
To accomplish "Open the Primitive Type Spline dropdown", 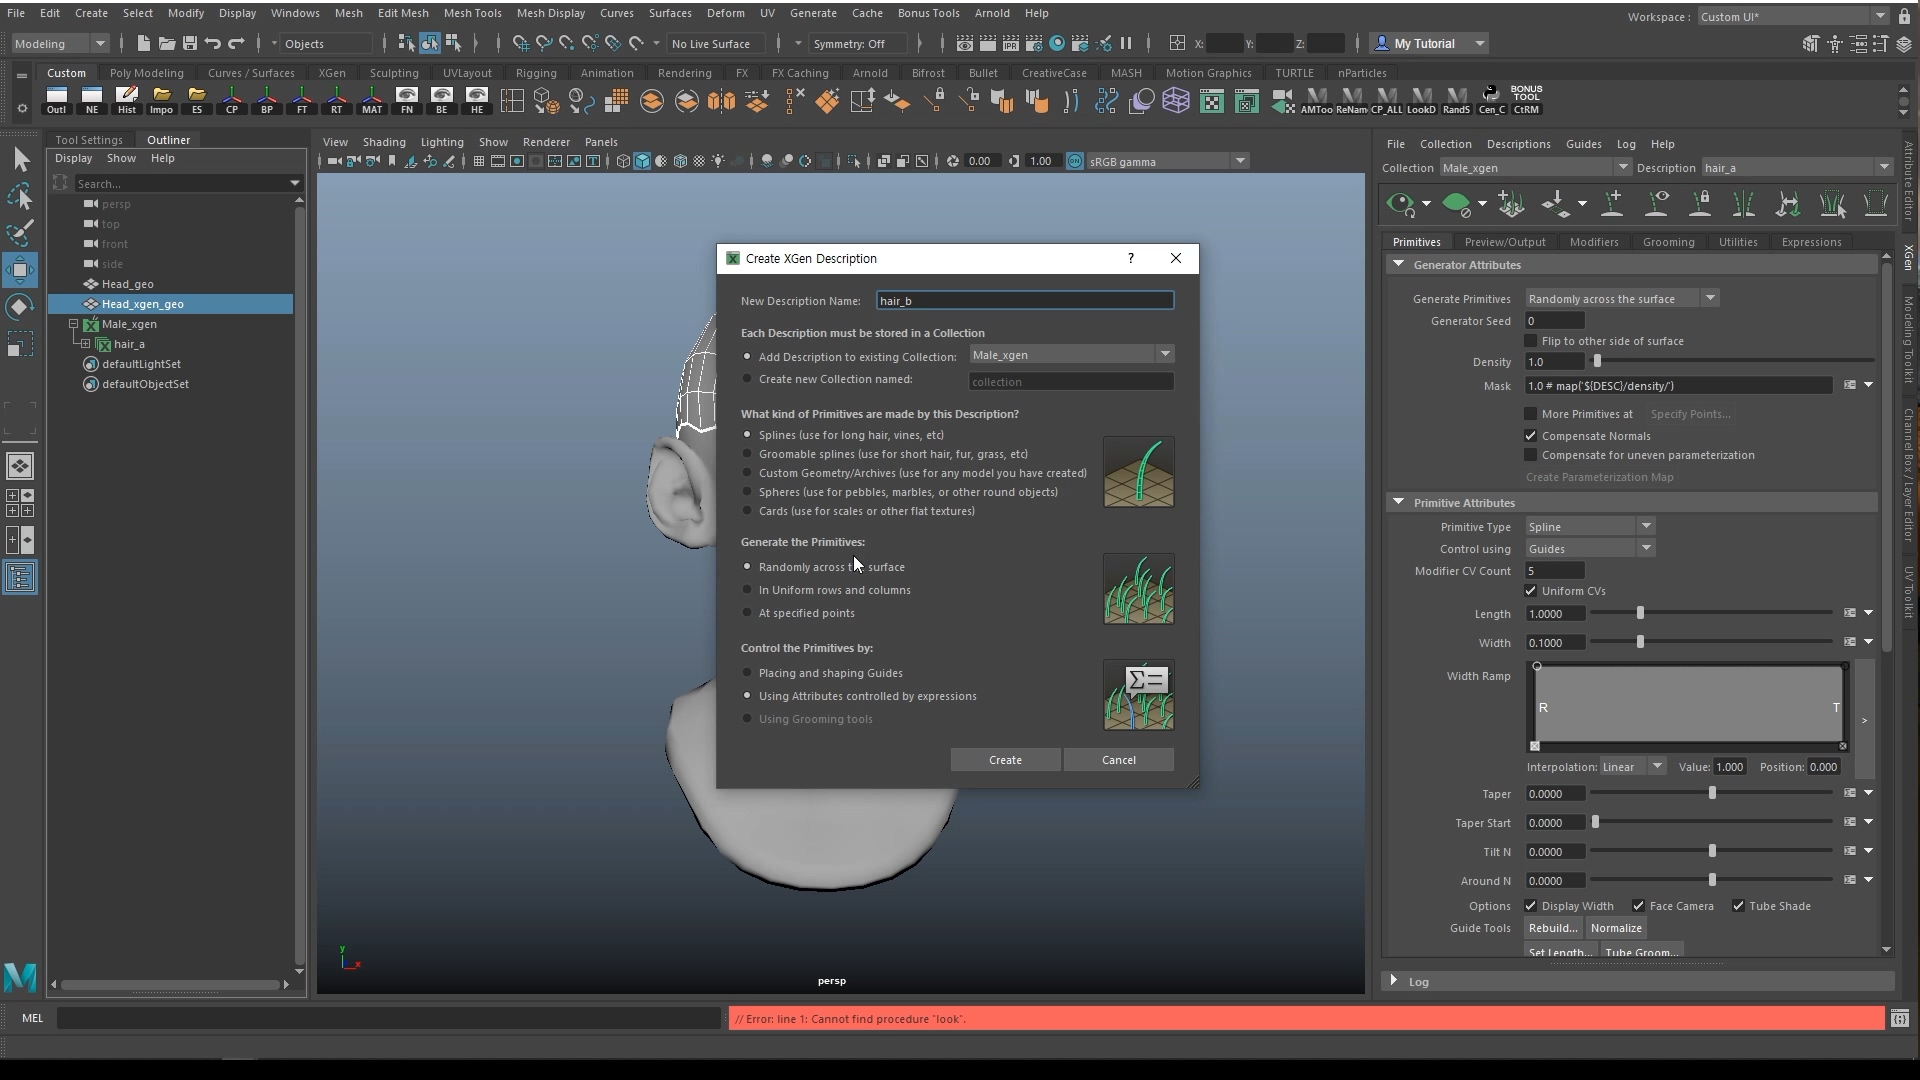I will tap(1589, 527).
